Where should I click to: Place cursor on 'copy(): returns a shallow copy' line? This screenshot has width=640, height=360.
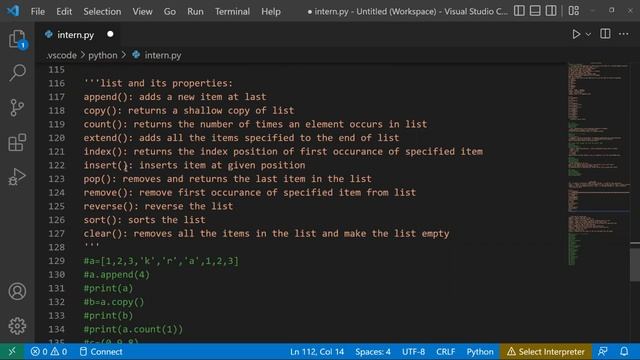[189, 111]
